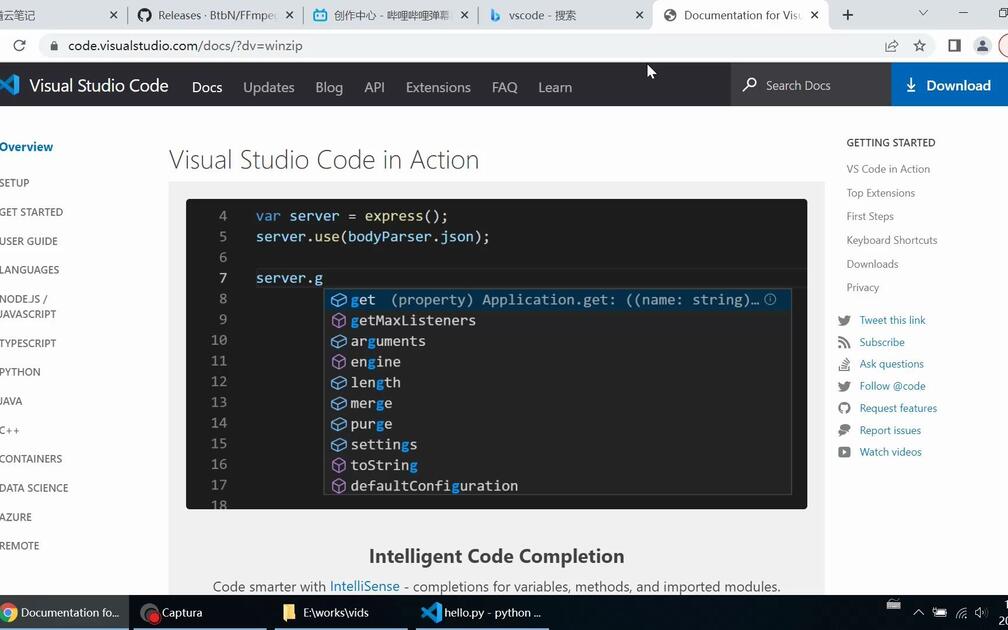Screen dimensions: 1008x630
Task: Click the info icon on the get suggestion
Action: [770, 300]
